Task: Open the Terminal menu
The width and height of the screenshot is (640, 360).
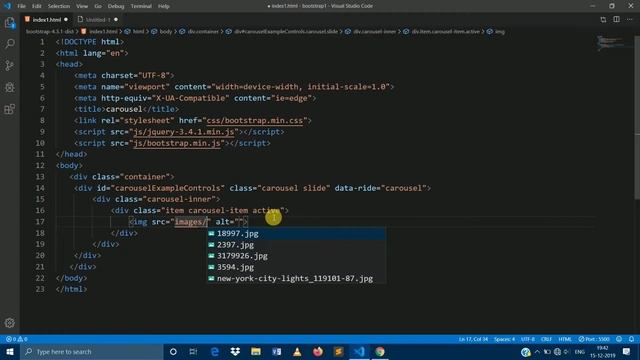Action: point(141,6)
